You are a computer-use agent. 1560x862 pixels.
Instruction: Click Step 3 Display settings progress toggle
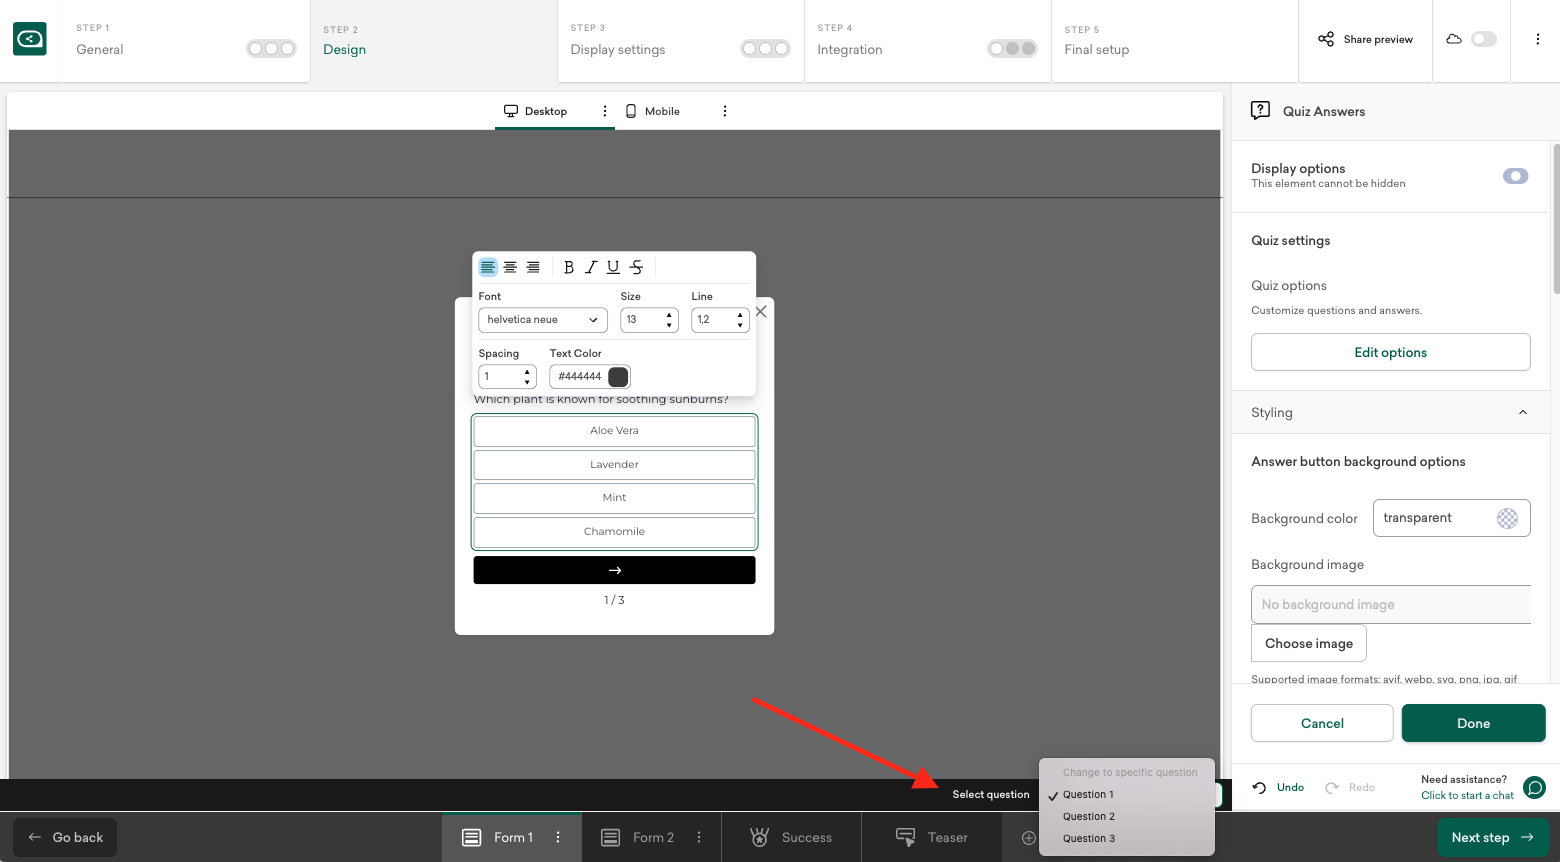tap(765, 48)
